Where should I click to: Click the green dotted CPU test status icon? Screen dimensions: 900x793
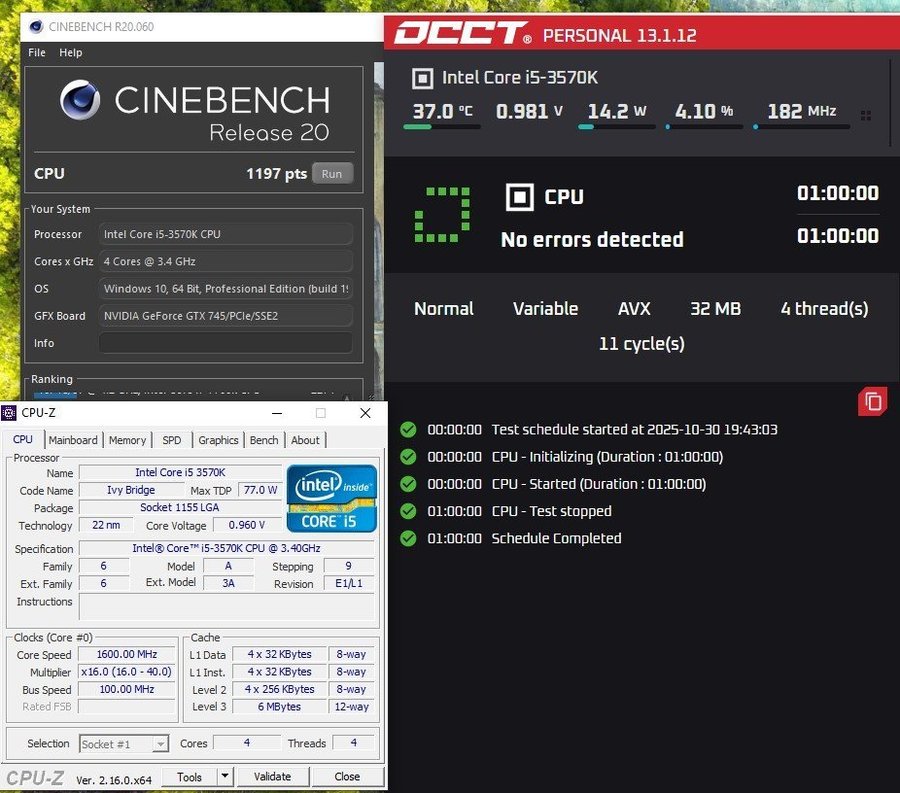coord(441,214)
